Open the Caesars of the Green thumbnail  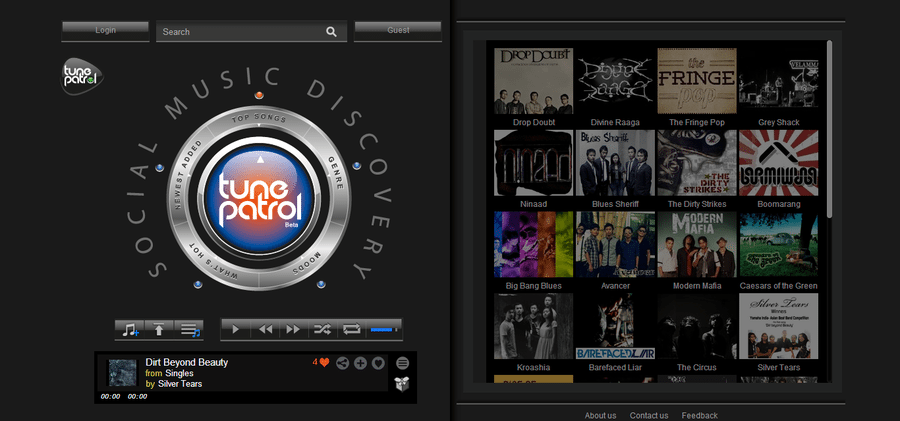[x=778, y=244]
